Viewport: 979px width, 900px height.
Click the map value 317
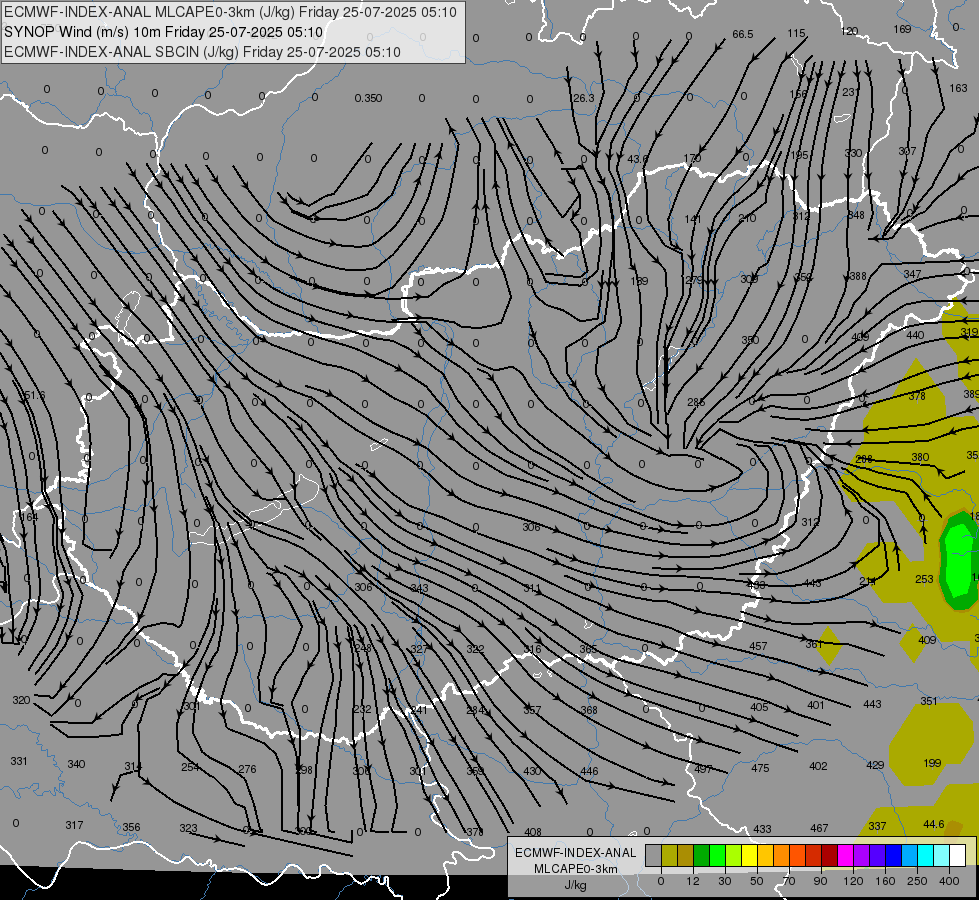(x=74, y=825)
